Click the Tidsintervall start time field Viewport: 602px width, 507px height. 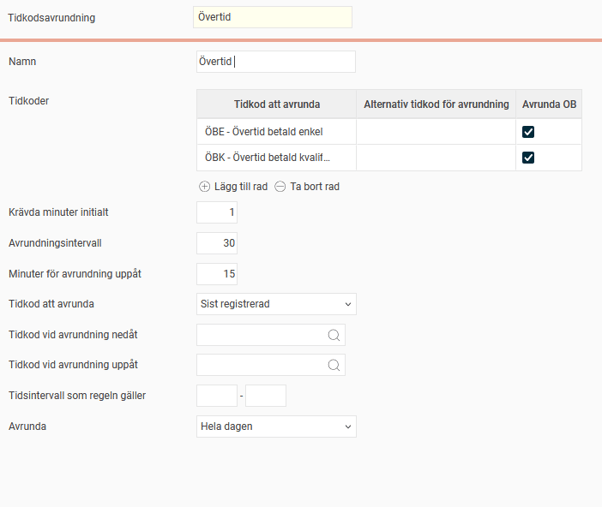[217, 396]
